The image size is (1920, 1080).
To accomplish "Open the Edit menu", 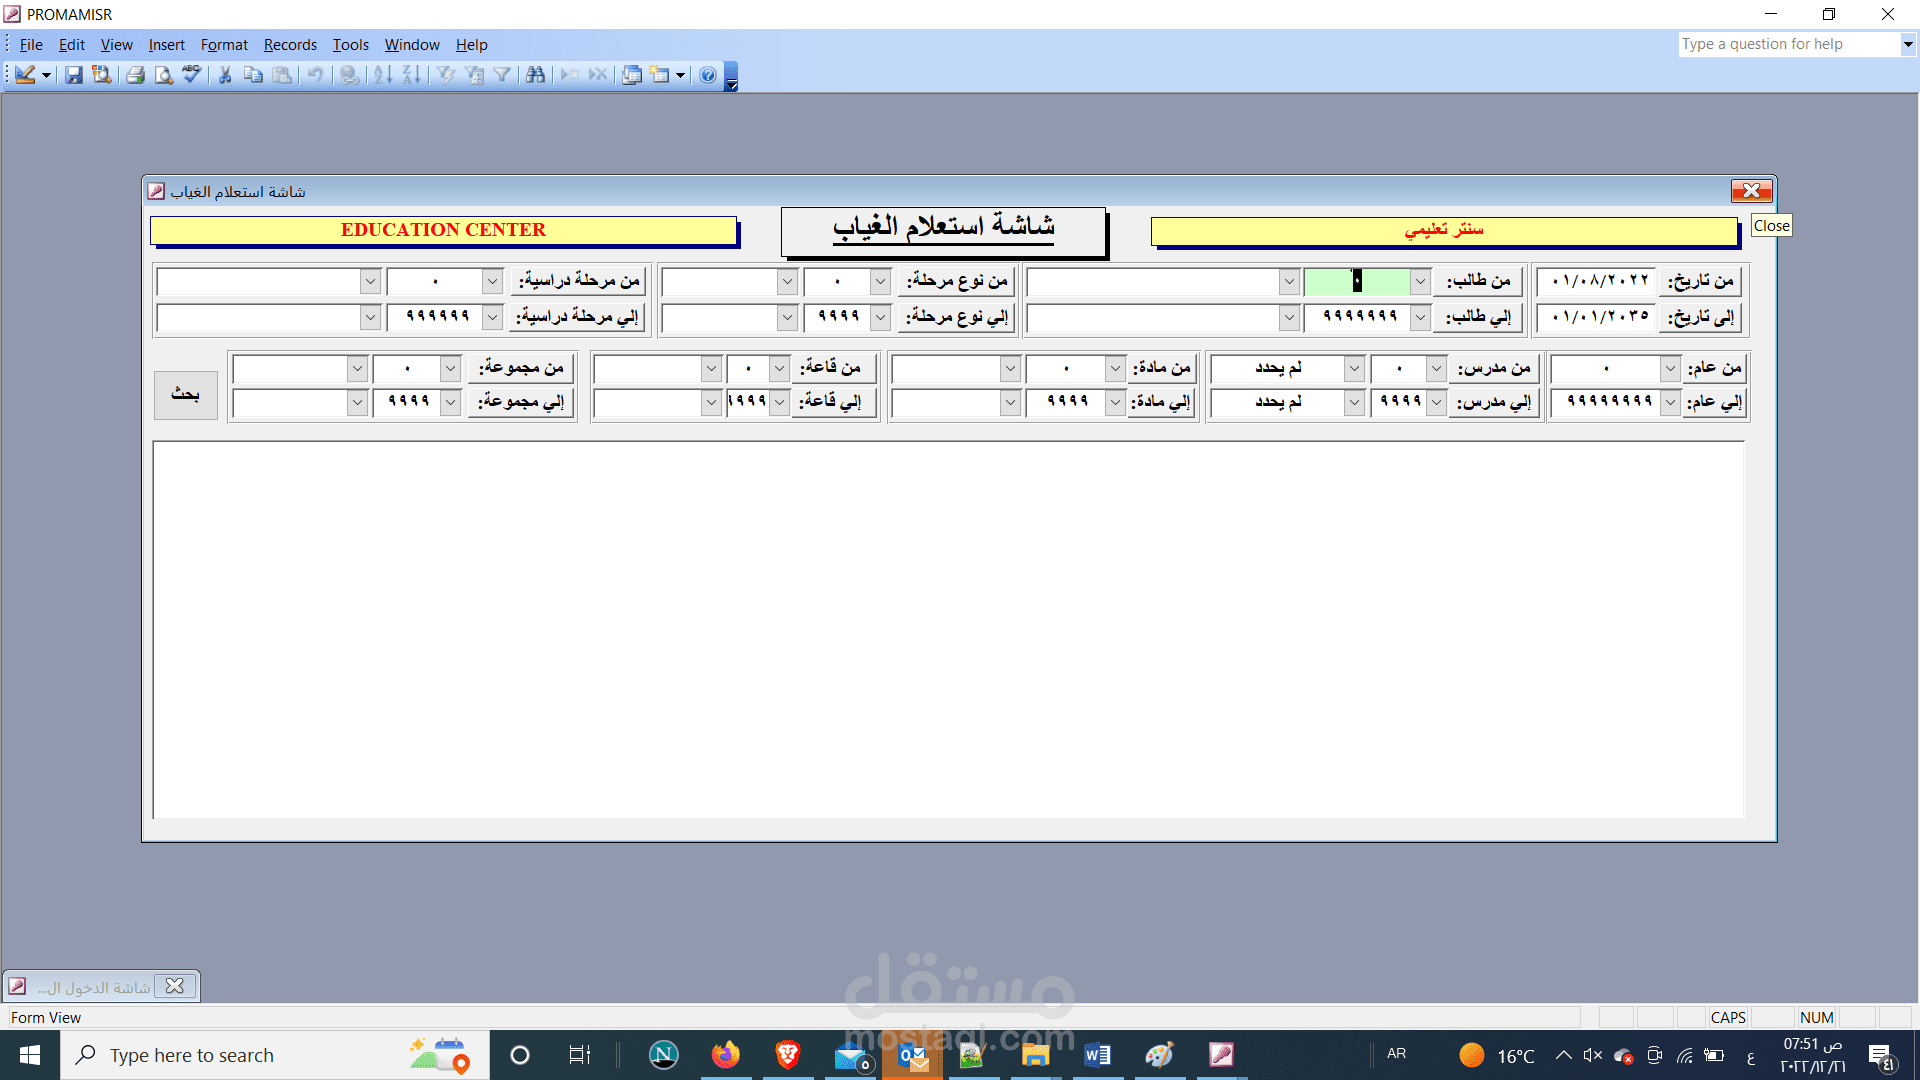I will point(72,45).
